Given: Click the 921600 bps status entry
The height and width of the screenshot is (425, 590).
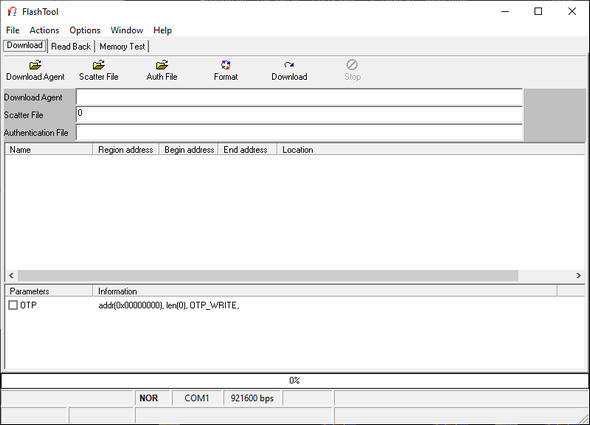Looking at the screenshot, I should coord(252,398).
